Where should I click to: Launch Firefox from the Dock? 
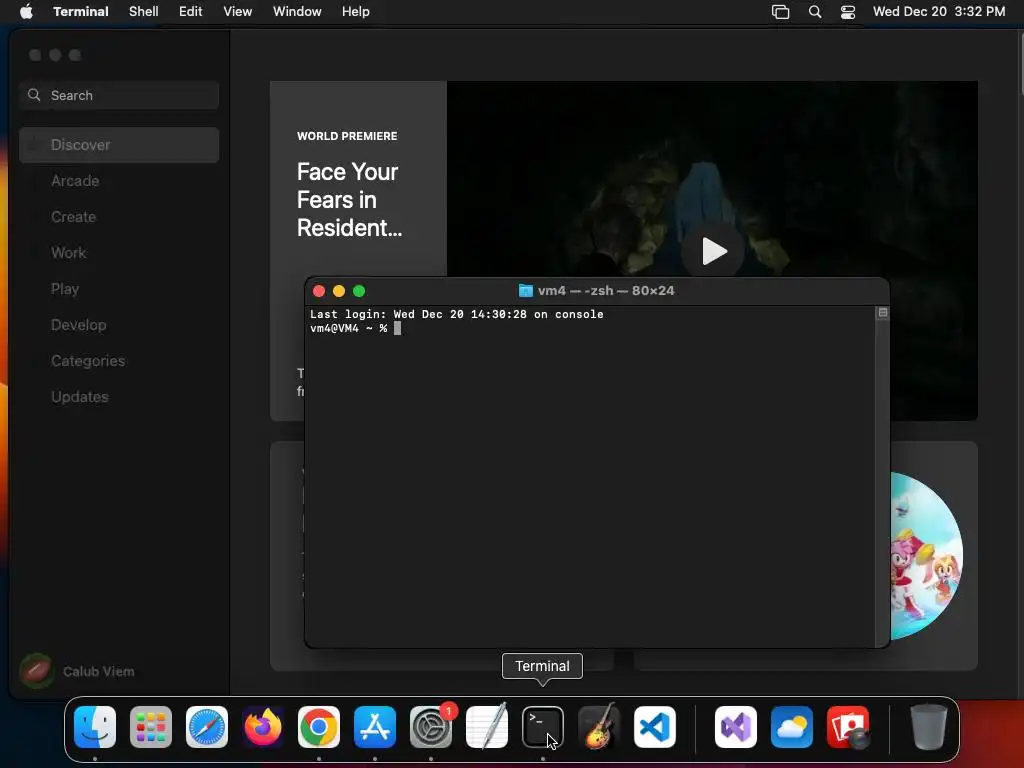(x=263, y=727)
